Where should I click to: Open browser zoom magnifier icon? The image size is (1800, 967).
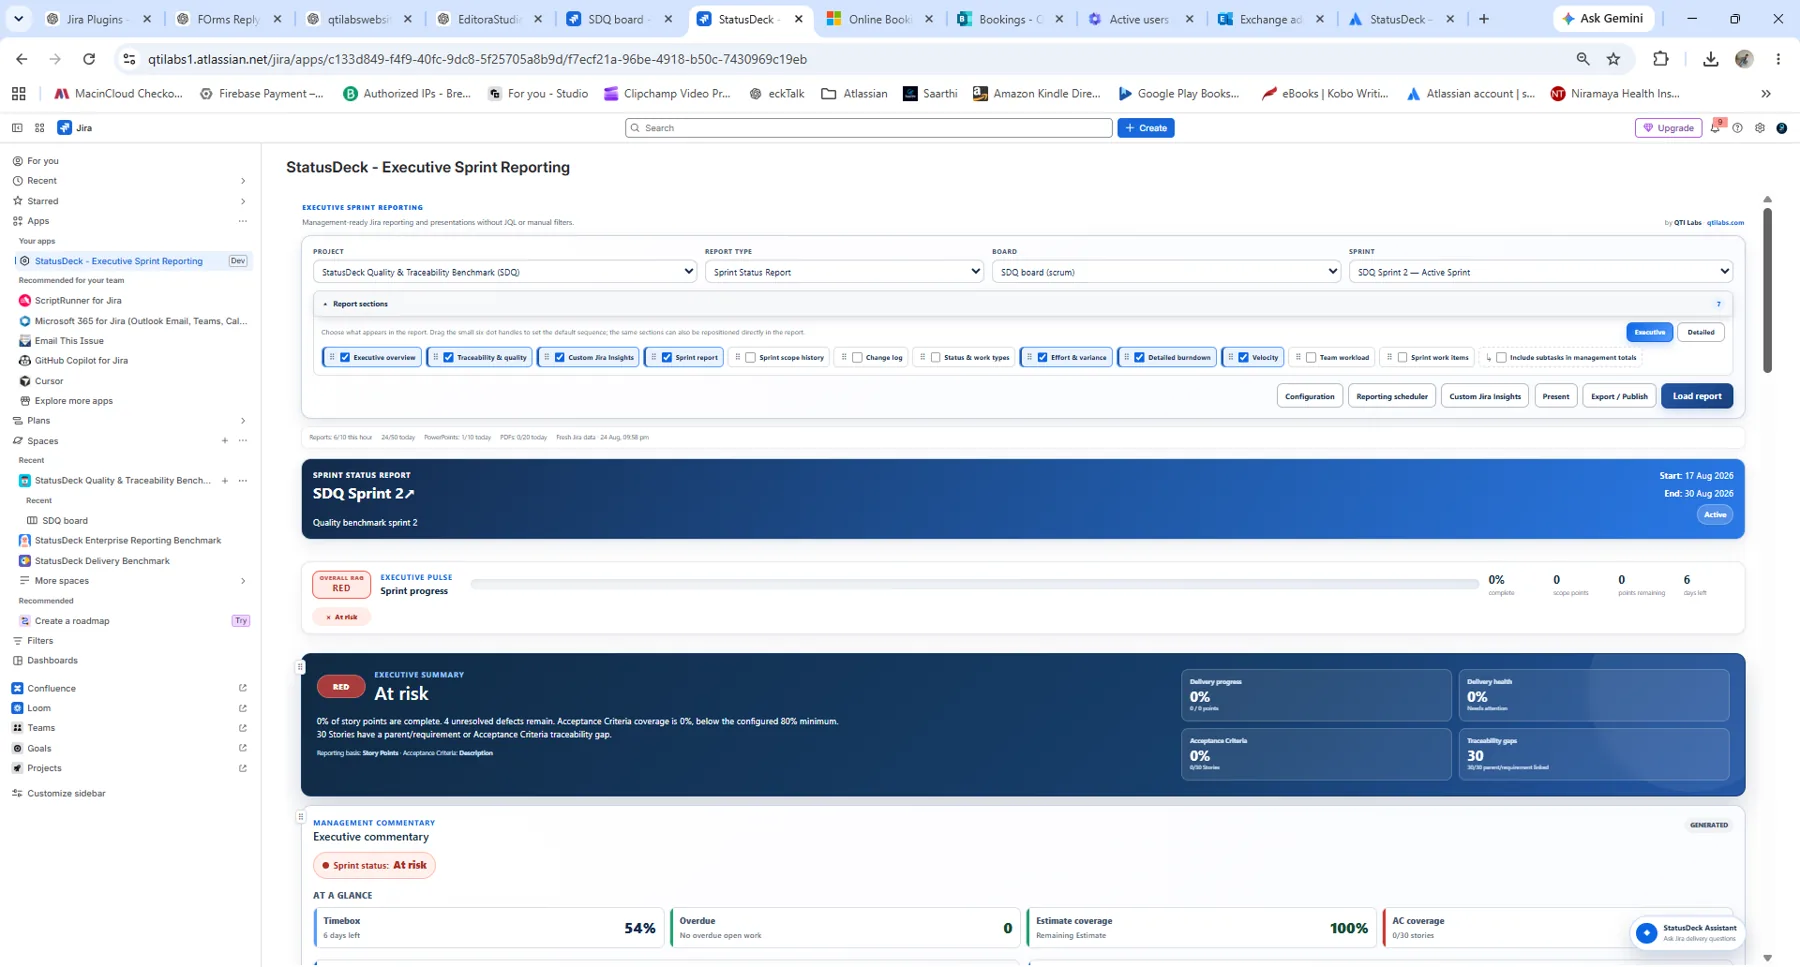[1583, 59]
